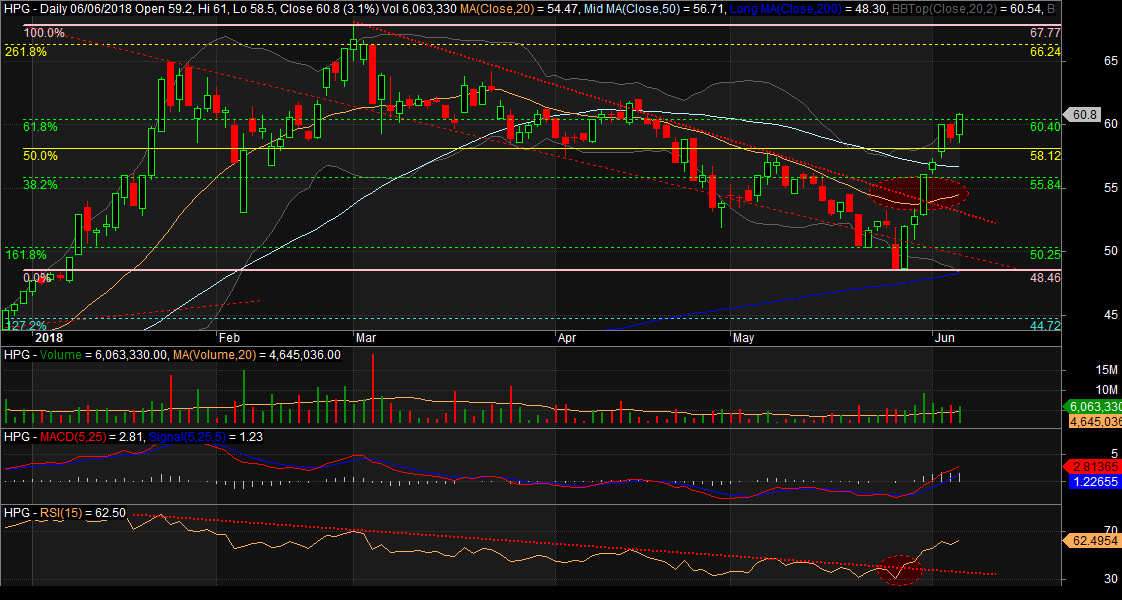1122x600 pixels.
Task: Click the RSI value tag 62.4954
Action: [x=1091, y=541]
